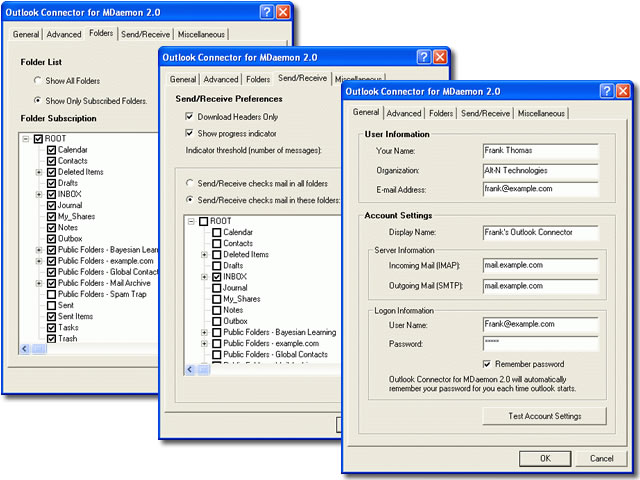Select Notes in Folder Subscription tree

pyautogui.click(x=68, y=227)
